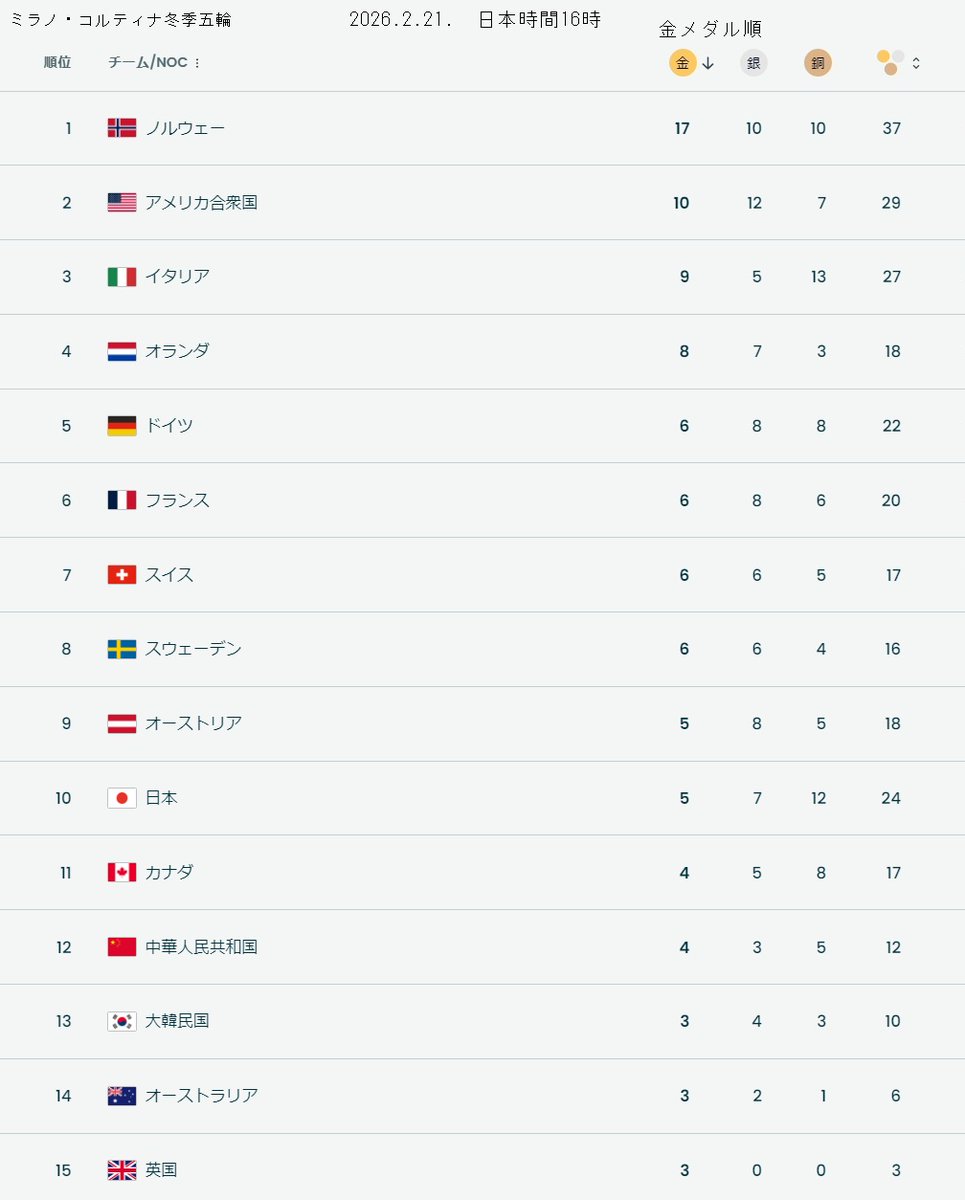Select the 順位 column header
Image resolution: width=965 pixels, height=1200 pixels.
coord(58,62)
